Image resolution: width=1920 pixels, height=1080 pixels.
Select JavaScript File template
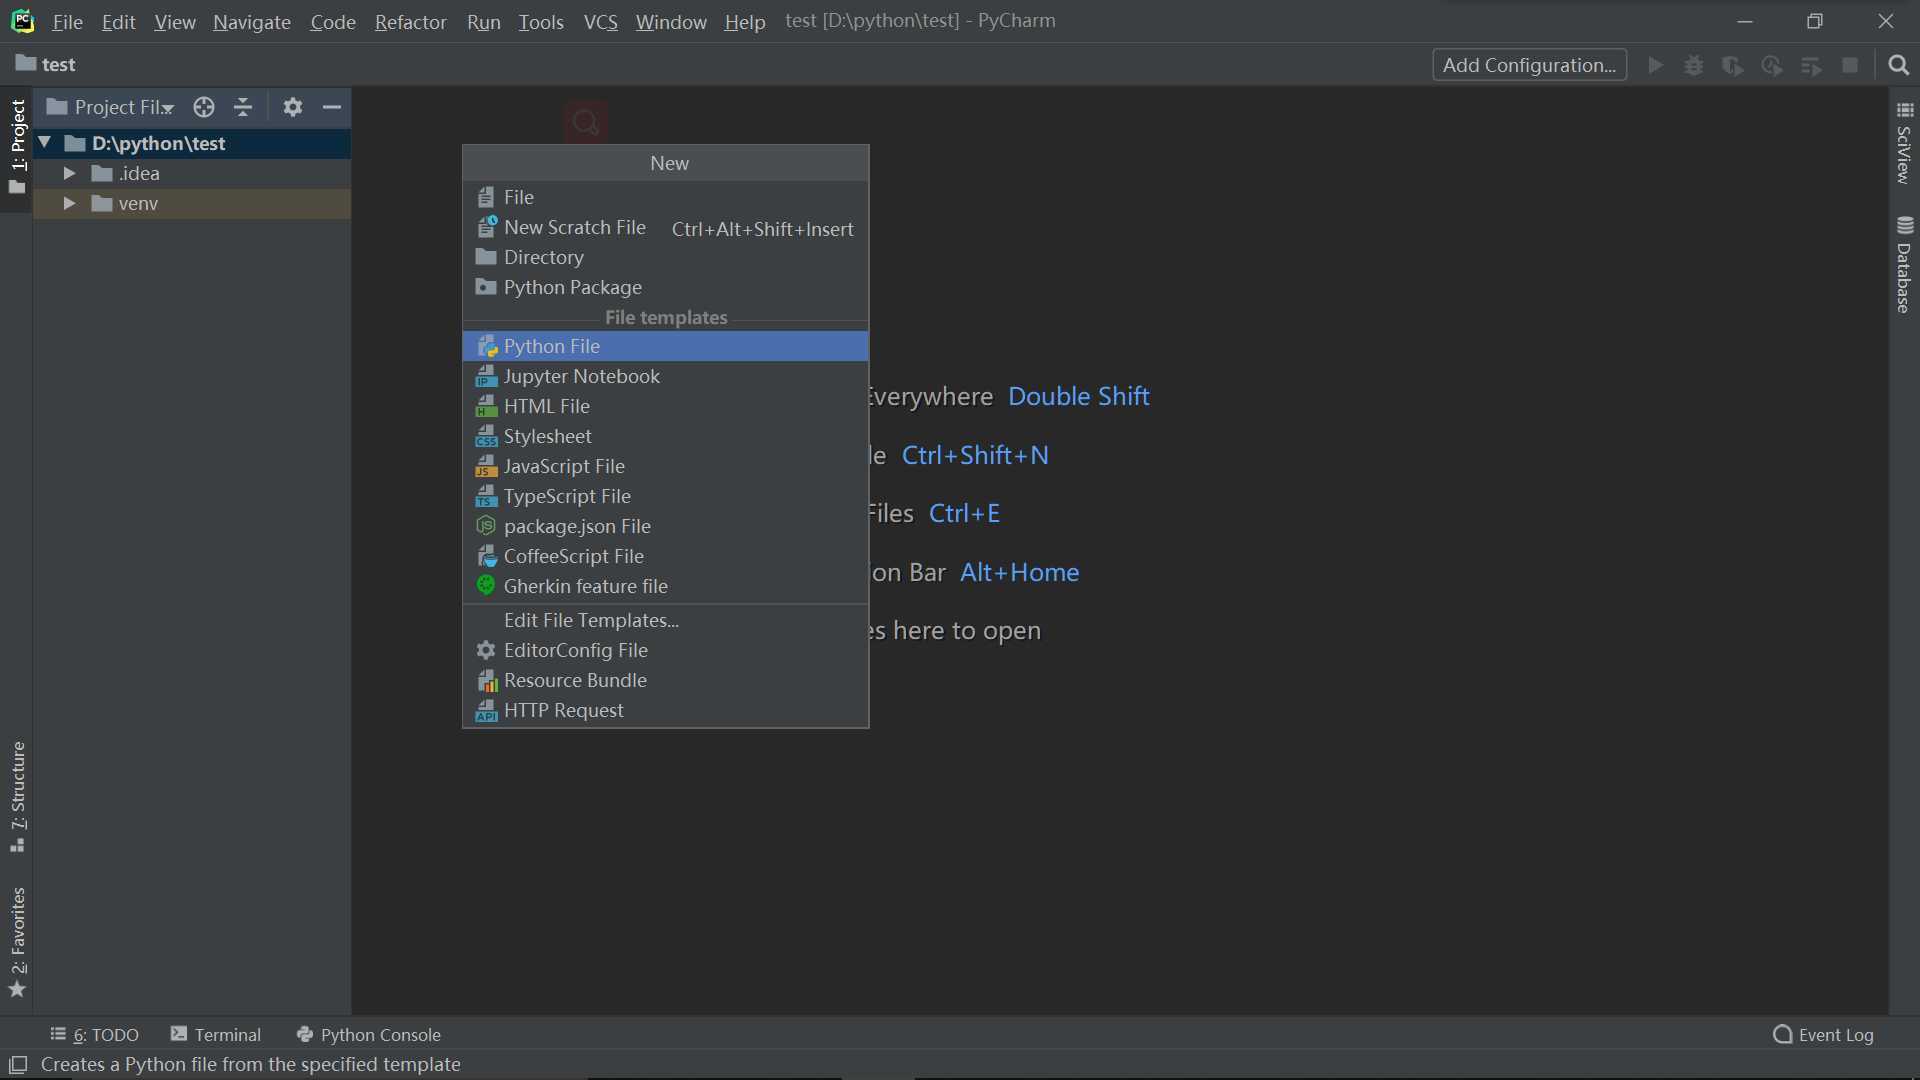coord(665,466)
